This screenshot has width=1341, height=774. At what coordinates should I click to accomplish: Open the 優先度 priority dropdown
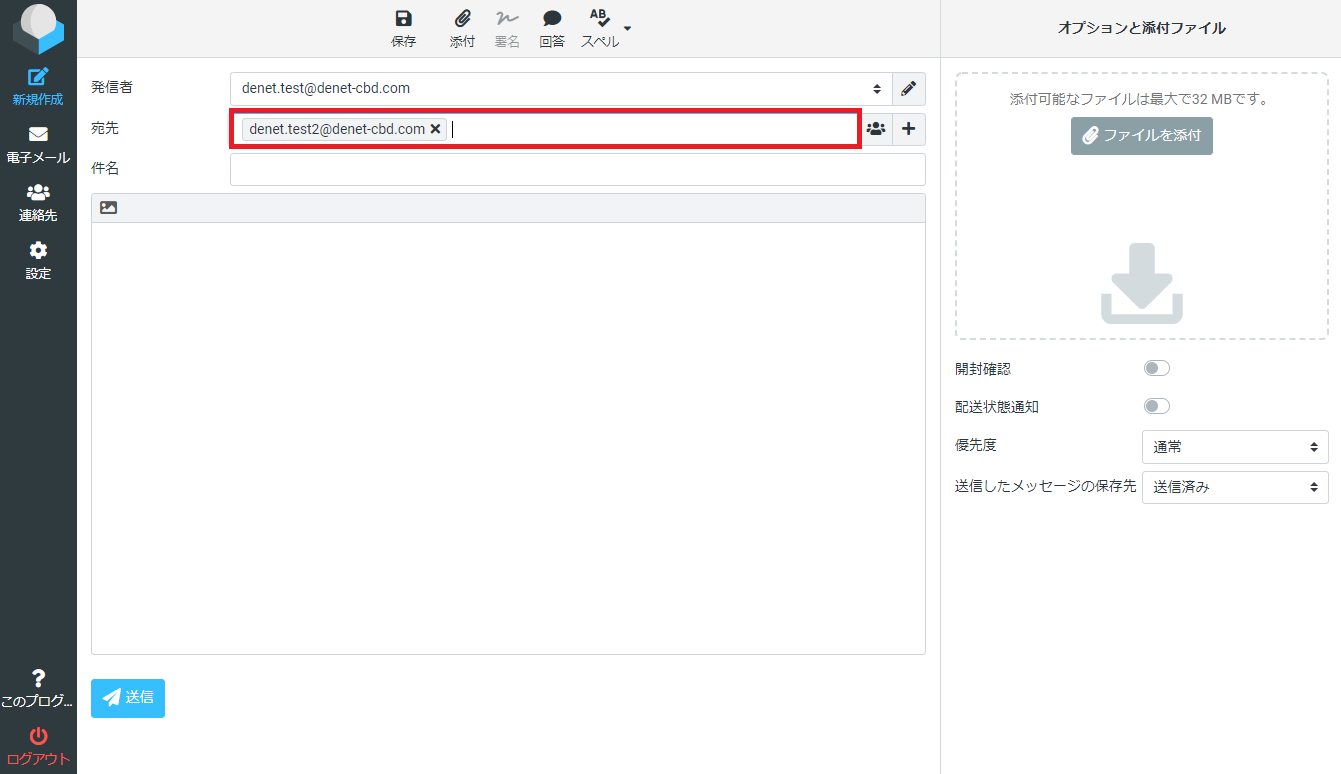(1235, 447)
